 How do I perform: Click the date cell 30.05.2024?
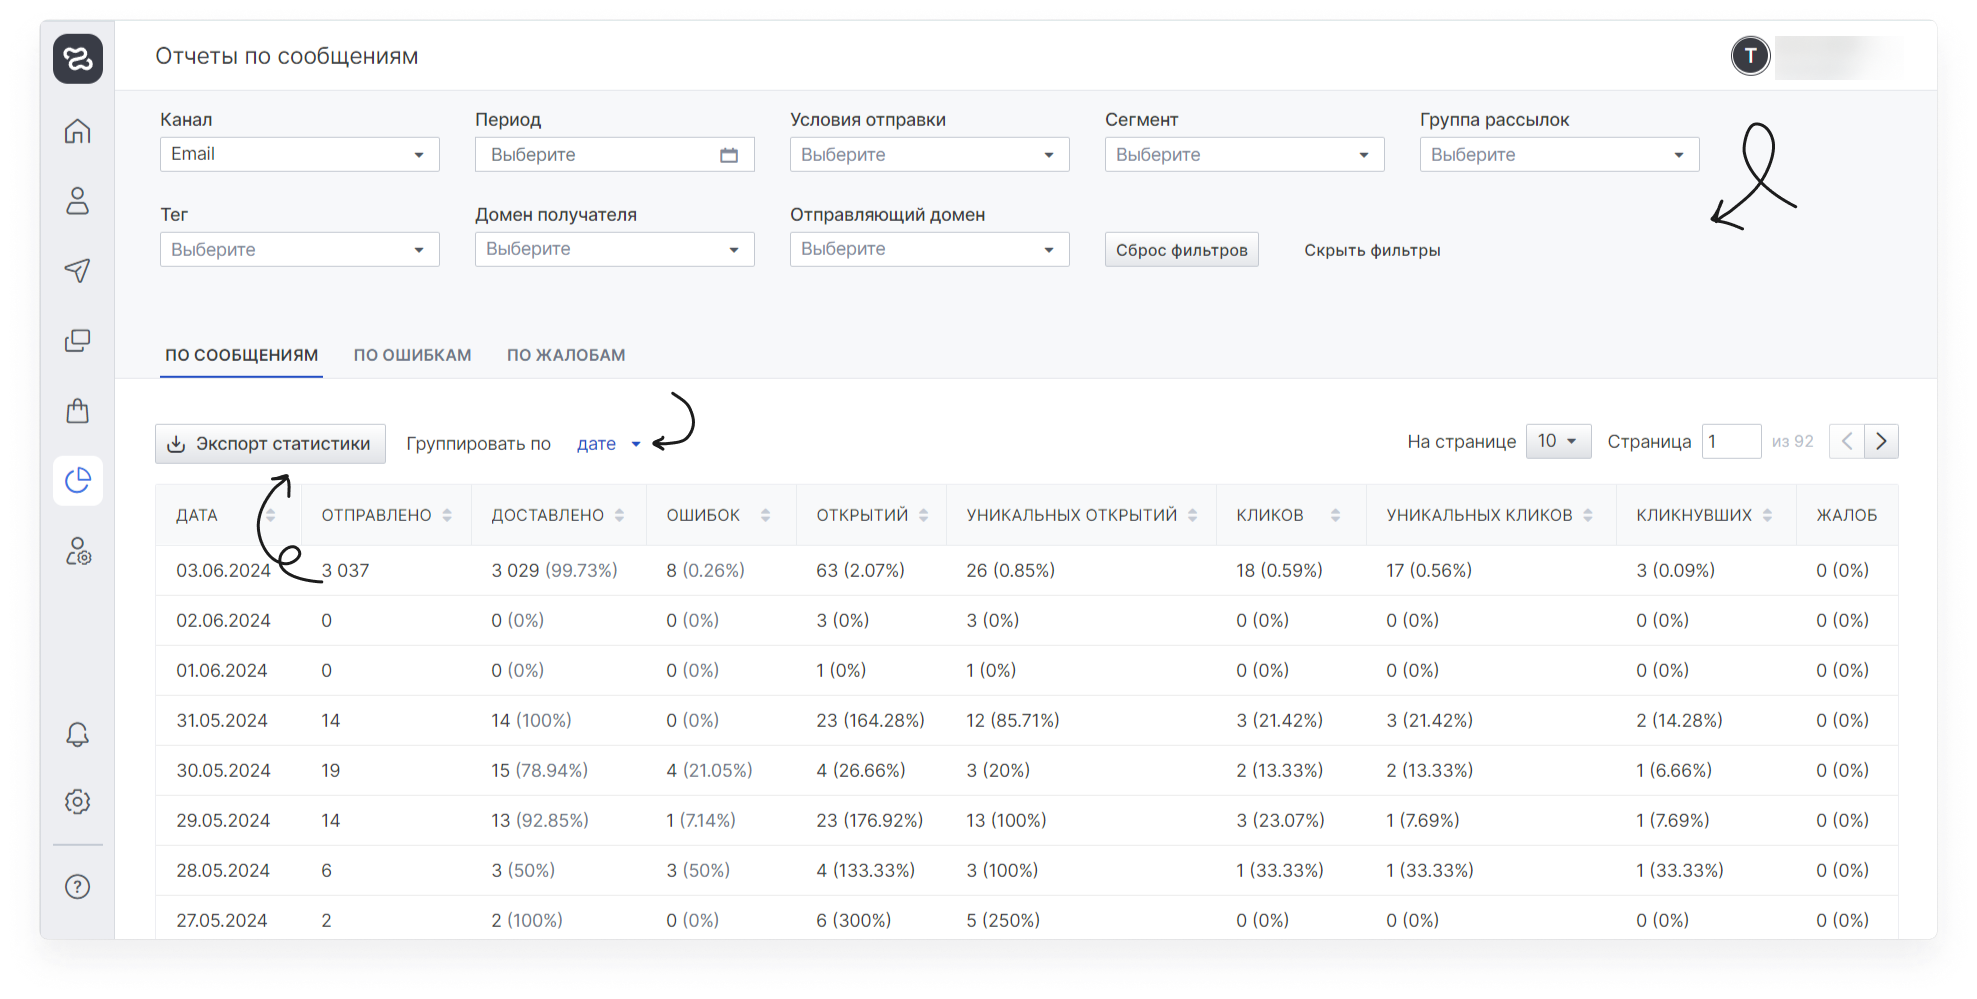pyautogui.click(x=223, y=770)
